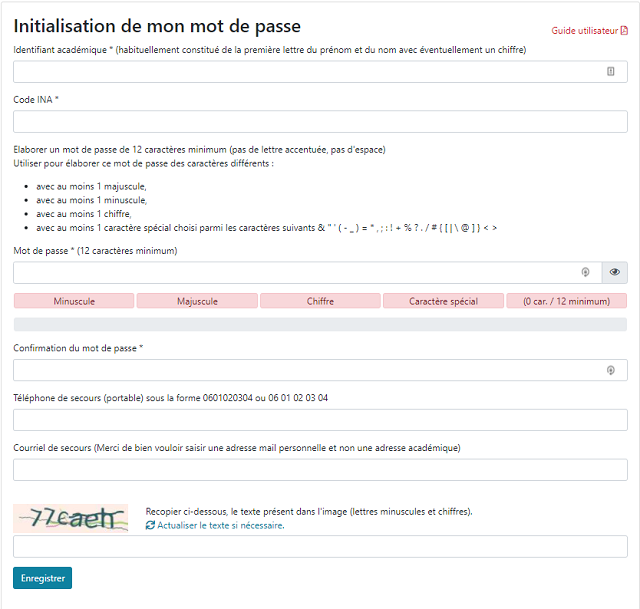Screen dimensions: 640x609
Task: Focus the Mot de passe input field
Action: tap(307, 273)
